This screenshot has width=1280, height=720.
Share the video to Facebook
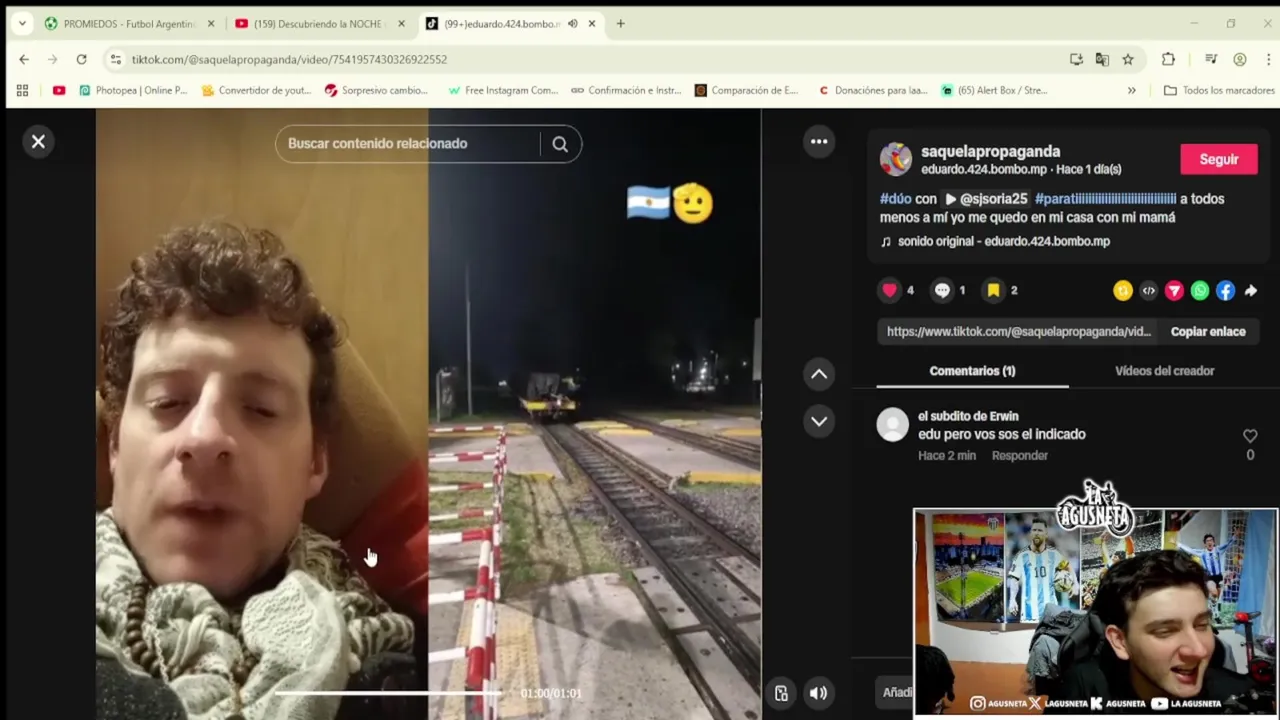tap(1225, 291)
